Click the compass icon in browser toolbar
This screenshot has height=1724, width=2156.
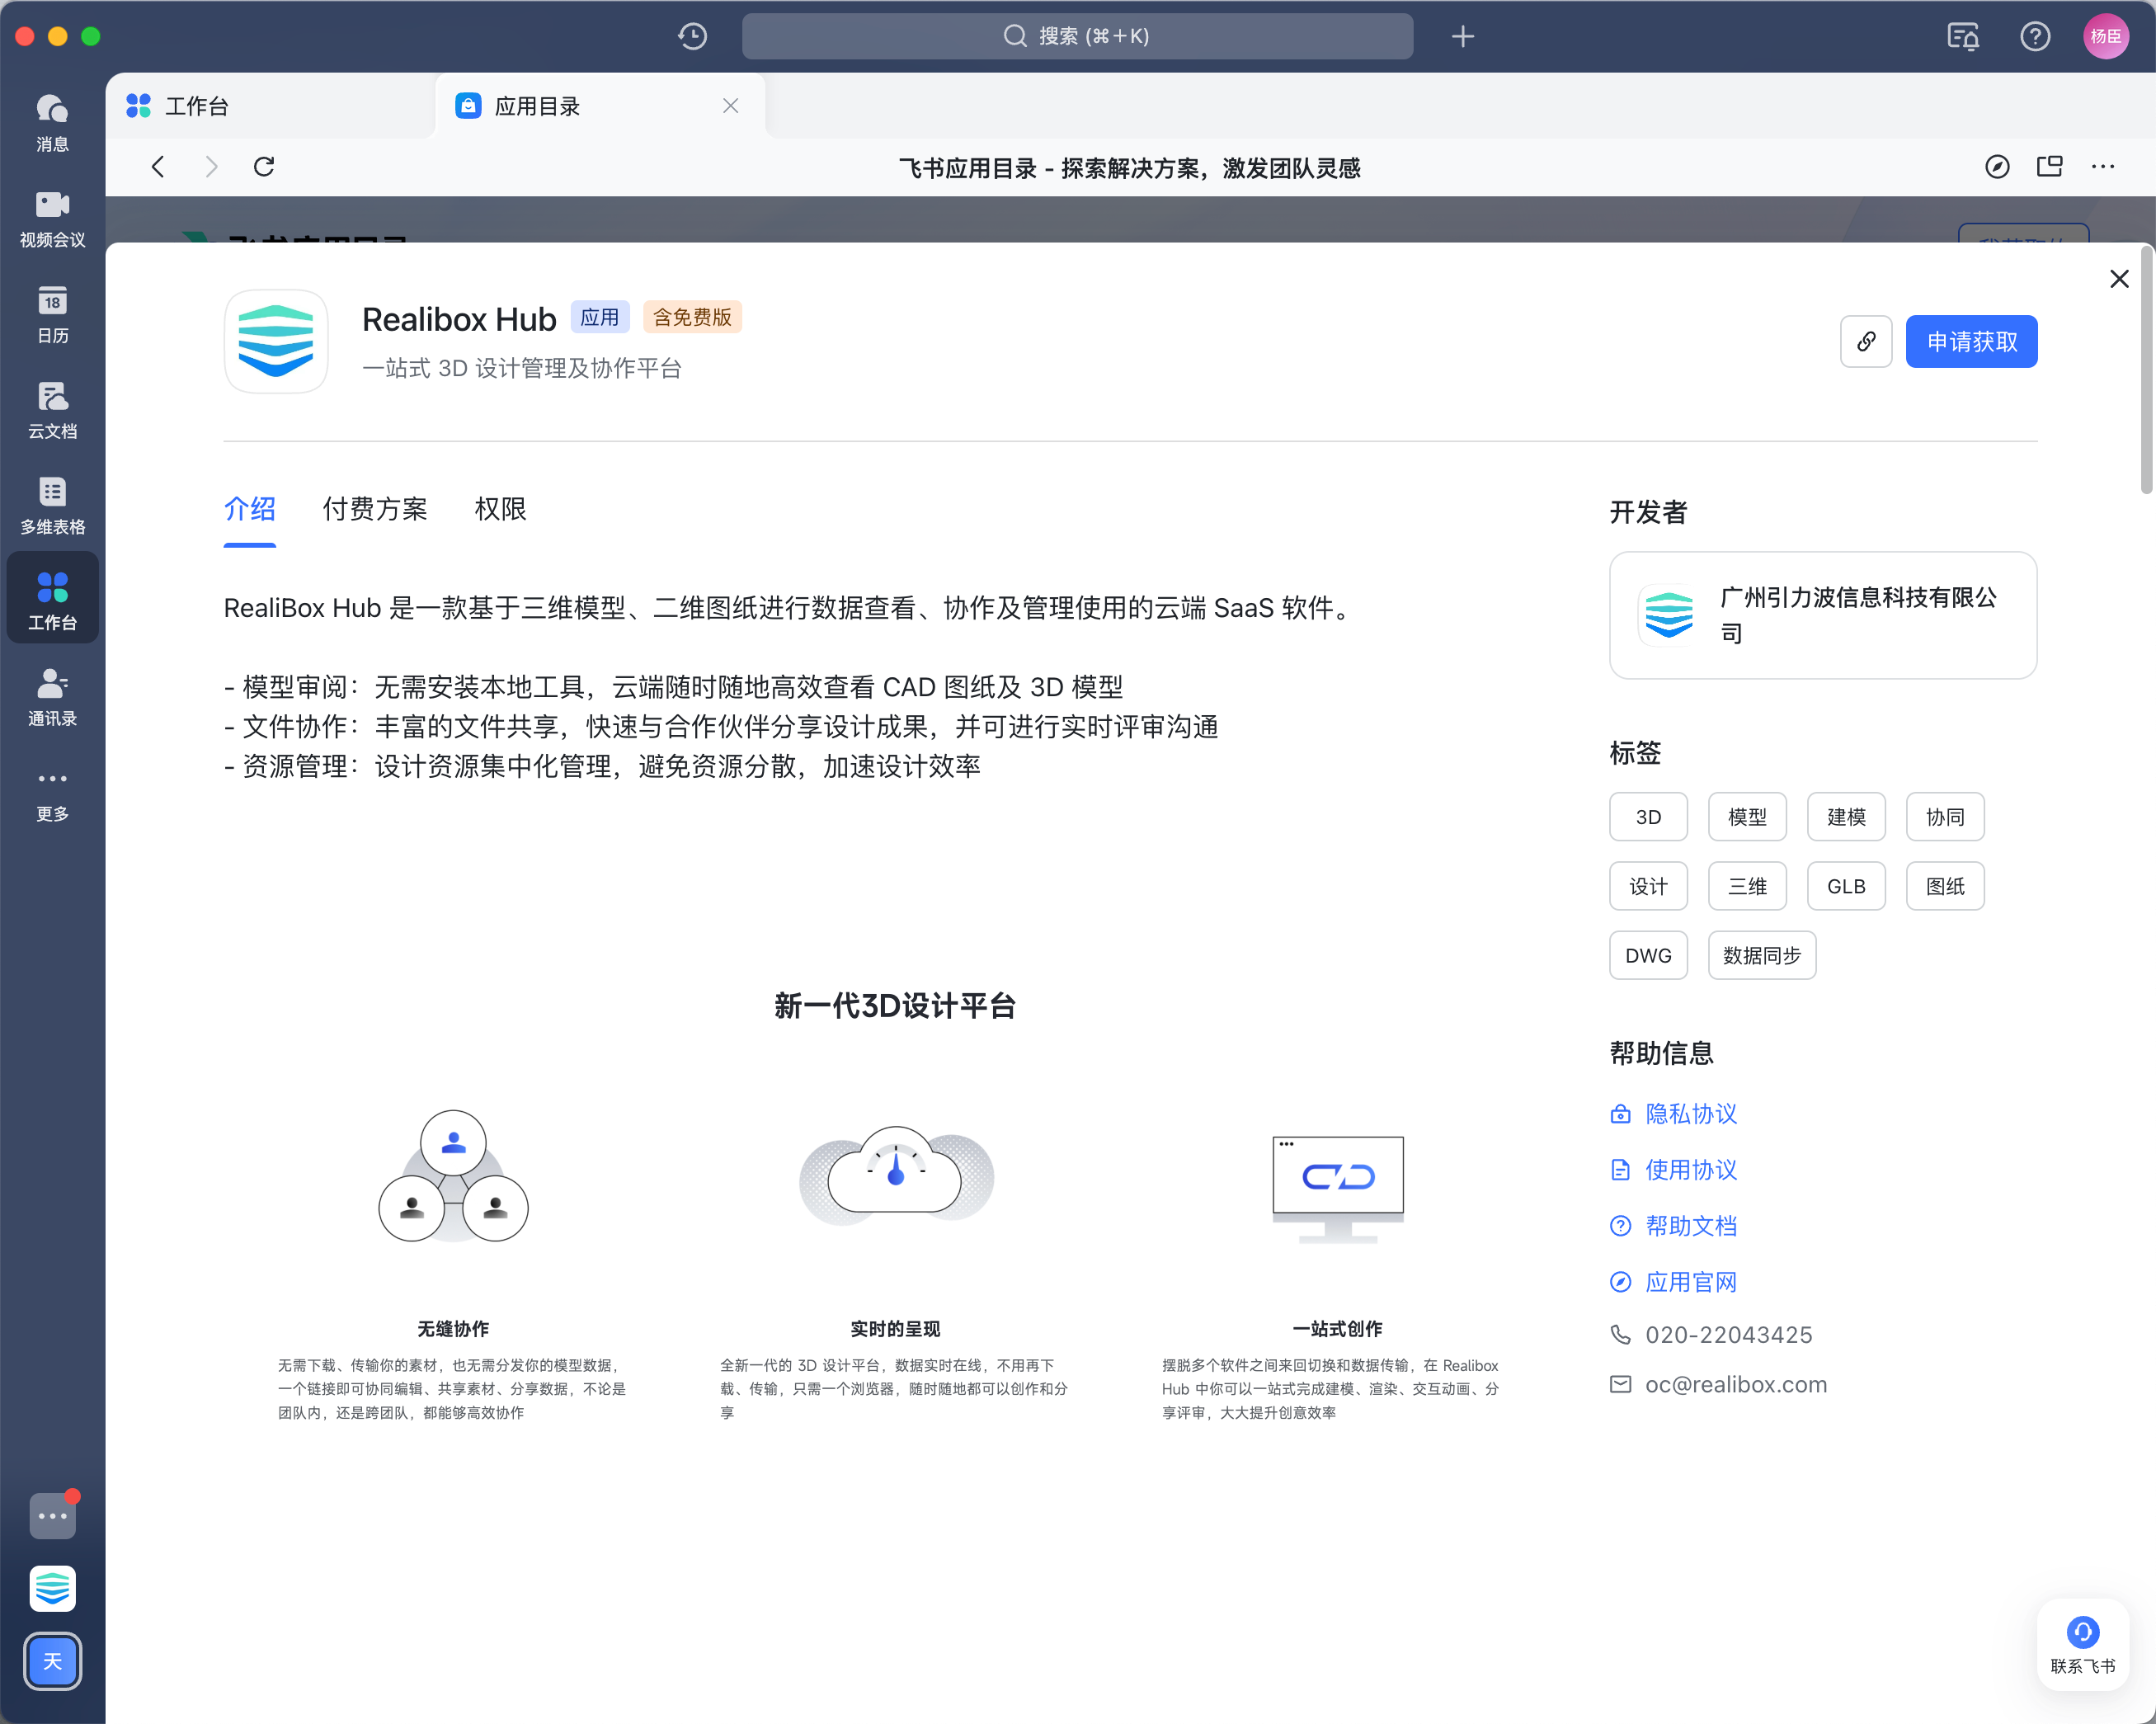pyautogui.click(x=1997, y=166)
